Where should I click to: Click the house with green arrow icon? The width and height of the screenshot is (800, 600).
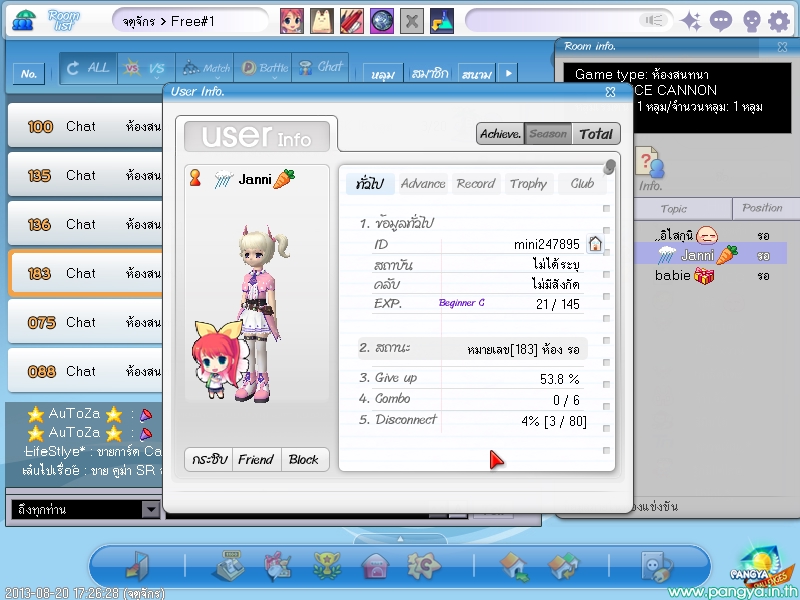click(515, 567)
